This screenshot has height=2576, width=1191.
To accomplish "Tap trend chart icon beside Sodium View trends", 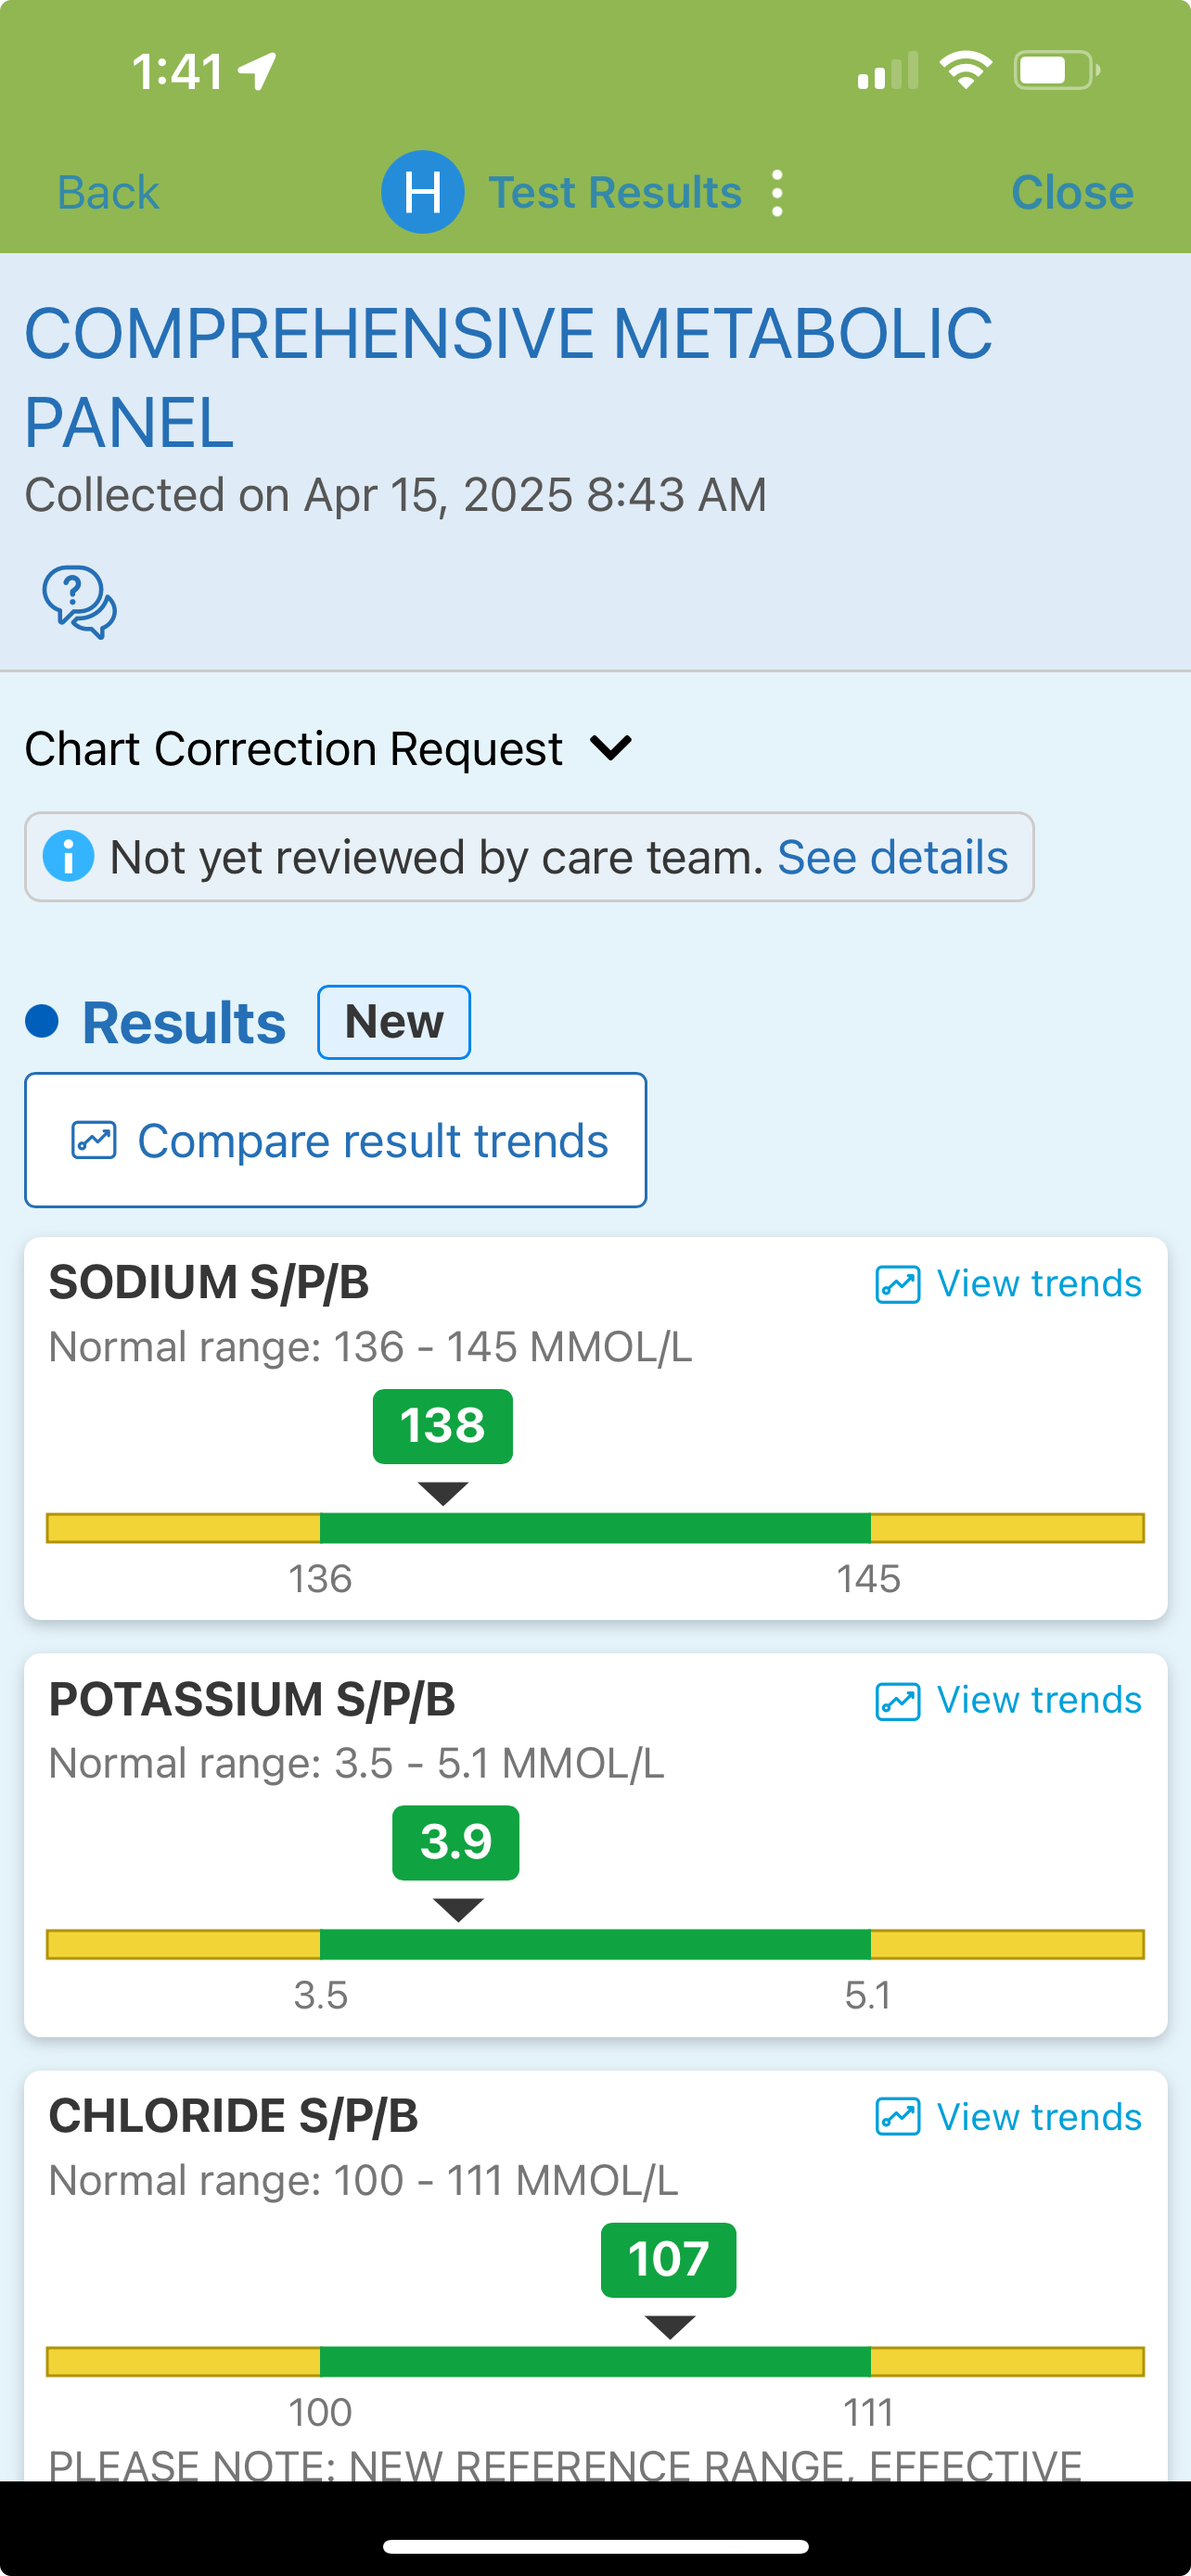I will [897, 1285].
